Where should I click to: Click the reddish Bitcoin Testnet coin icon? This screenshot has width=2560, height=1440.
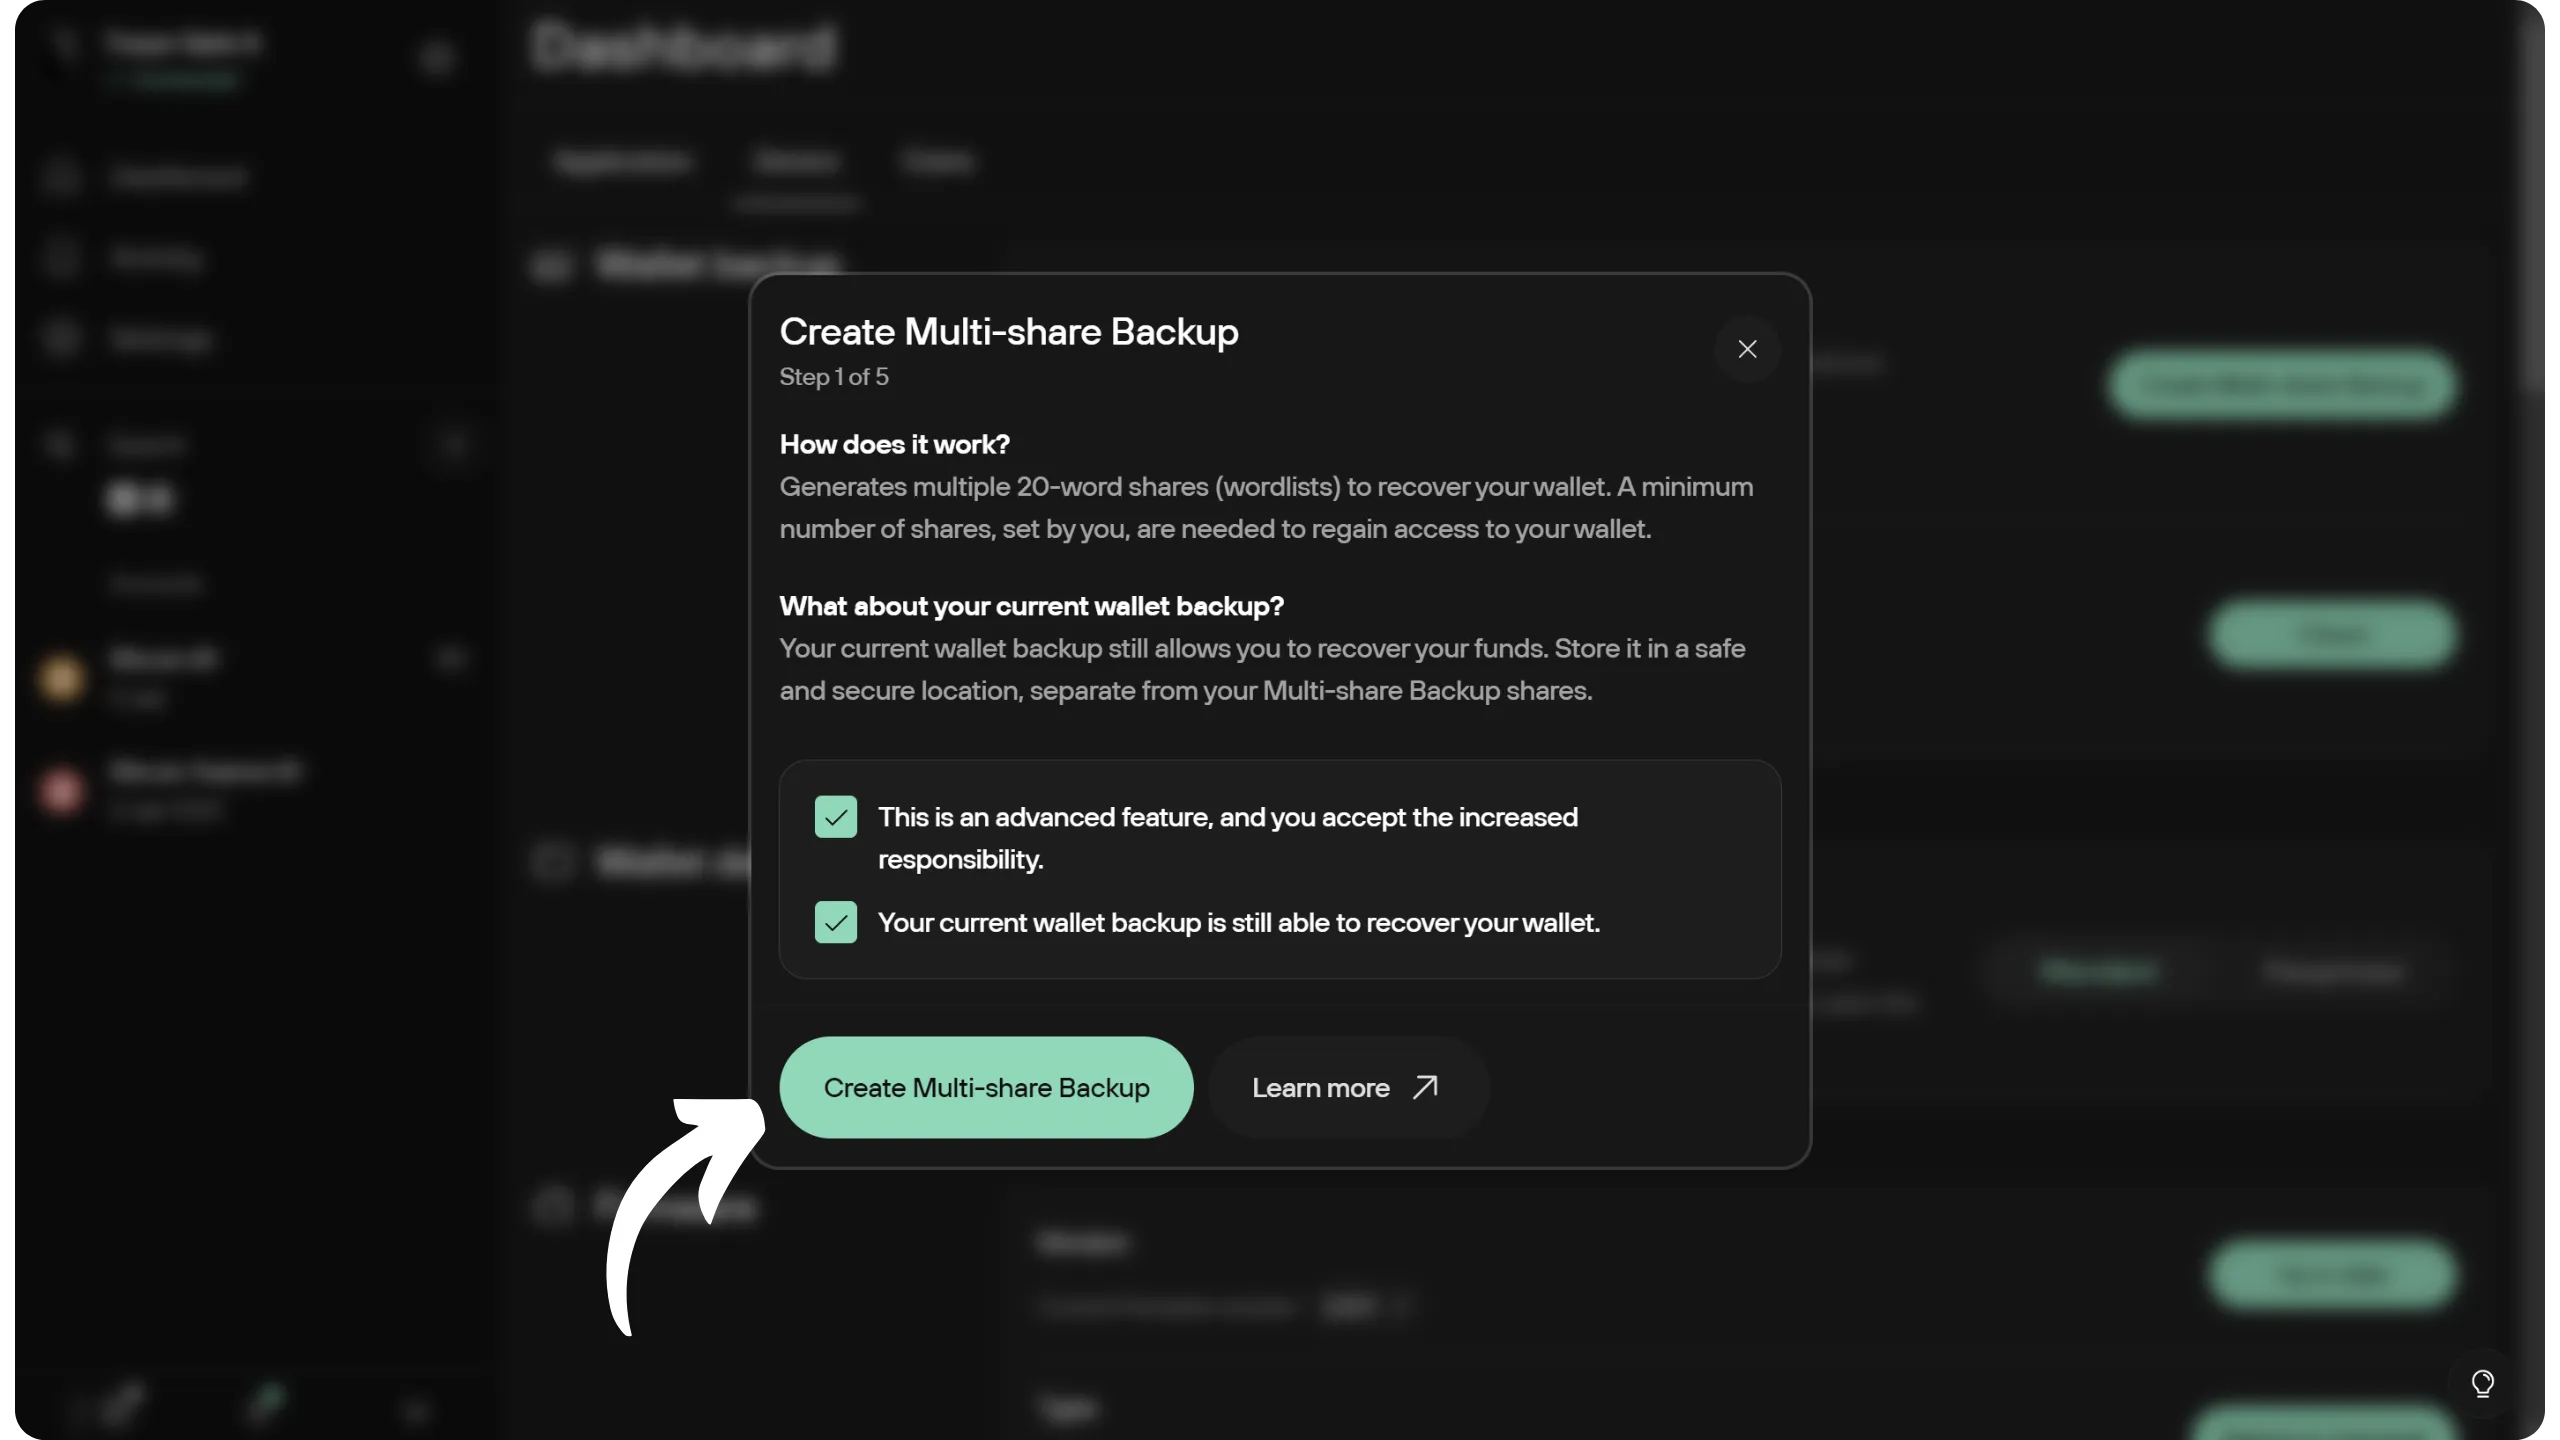pos(61,791)
